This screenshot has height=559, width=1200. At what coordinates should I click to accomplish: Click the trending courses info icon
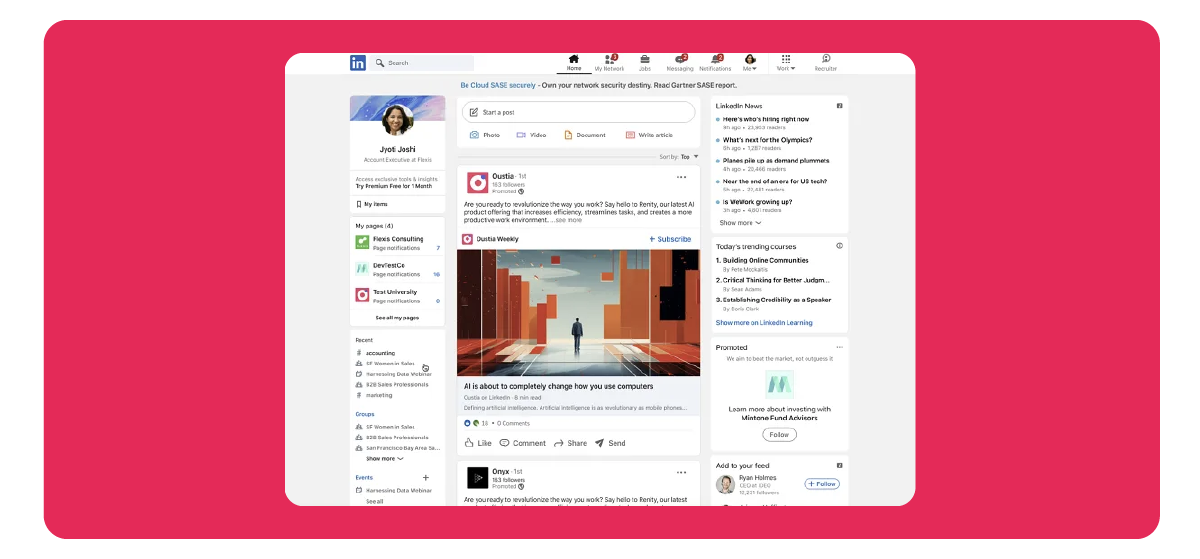tap(839, 245)
